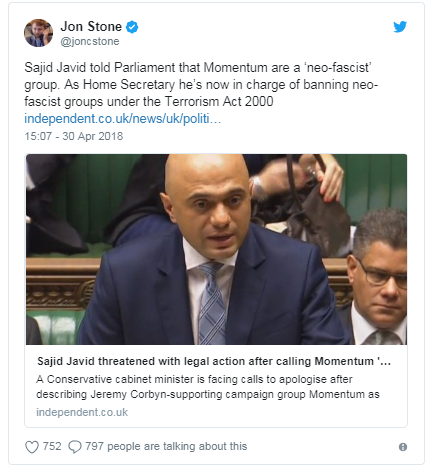Click the article description about Conservative cabinet minister
444x468 pixels.
point(208,387)
